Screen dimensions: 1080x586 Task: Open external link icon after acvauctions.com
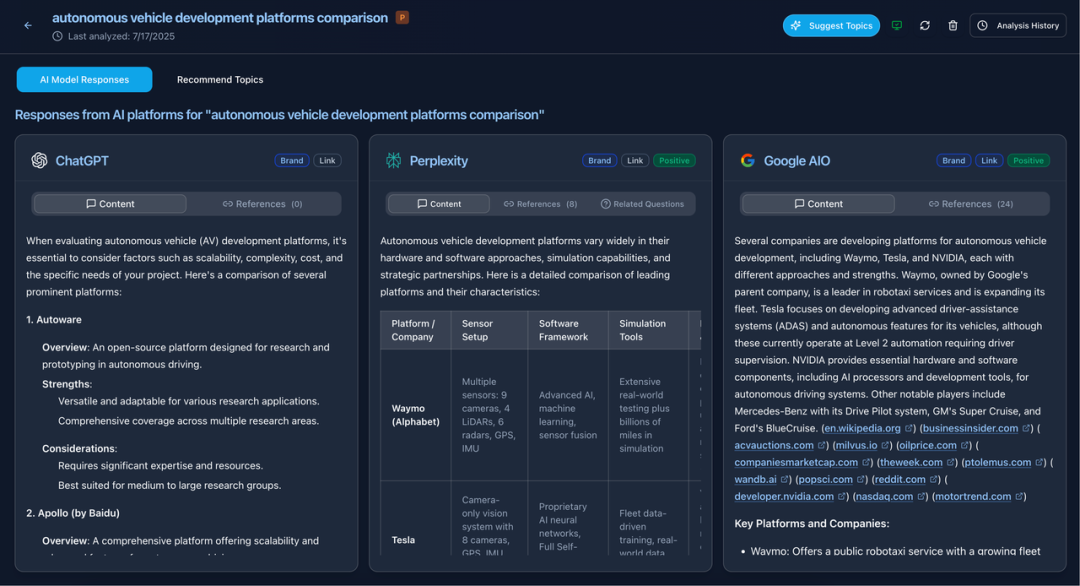point(821,446)
